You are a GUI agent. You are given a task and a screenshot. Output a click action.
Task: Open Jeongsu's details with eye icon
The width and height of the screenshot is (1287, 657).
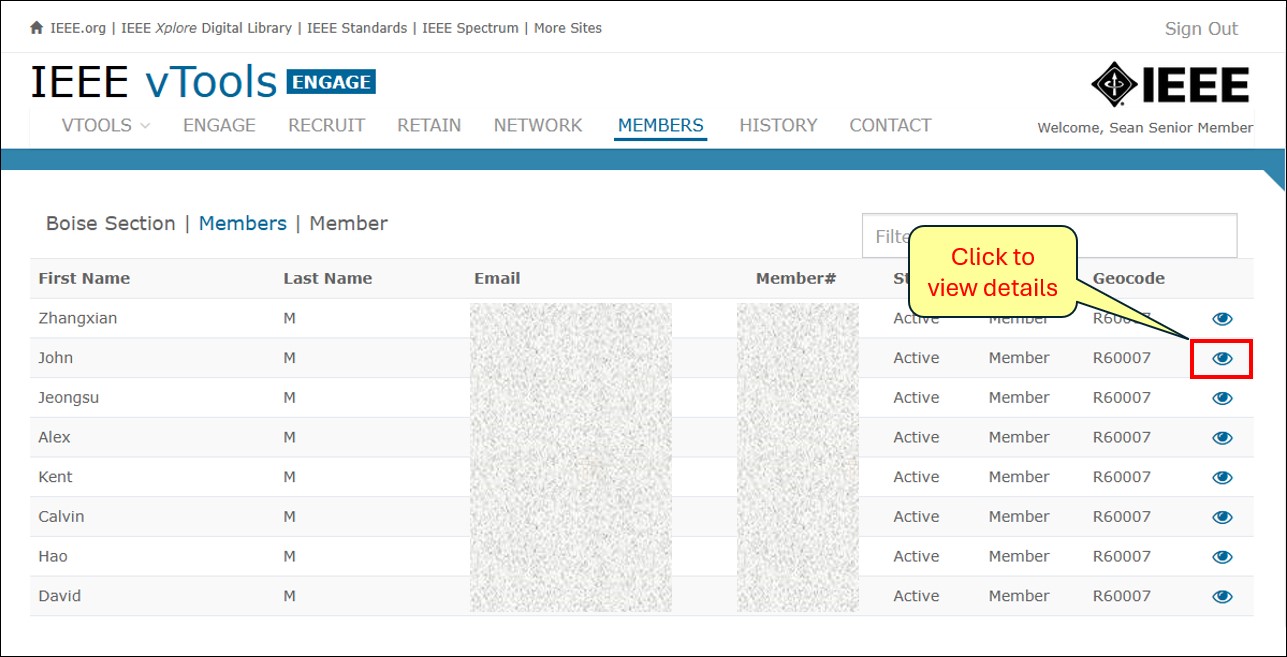1222,398
